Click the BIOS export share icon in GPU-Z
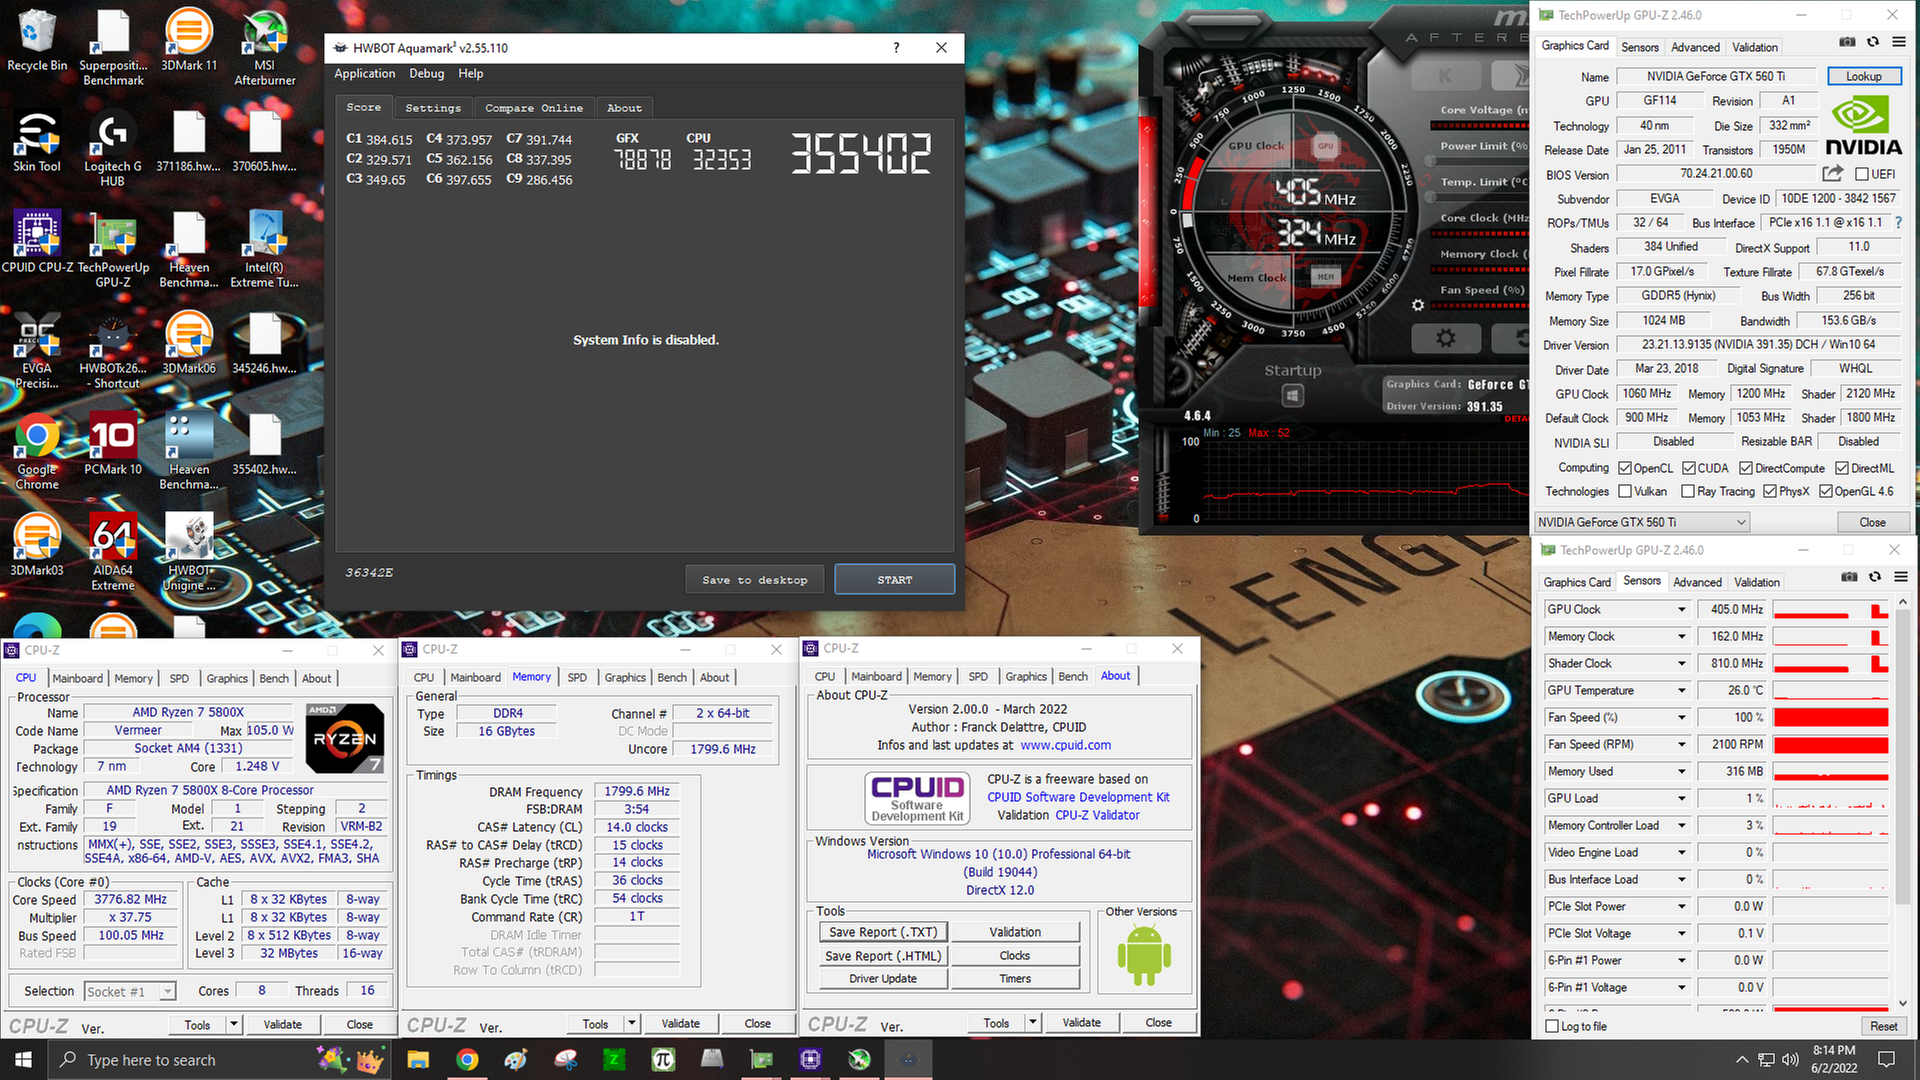 pyautogui.click(x=1832, y=173)
